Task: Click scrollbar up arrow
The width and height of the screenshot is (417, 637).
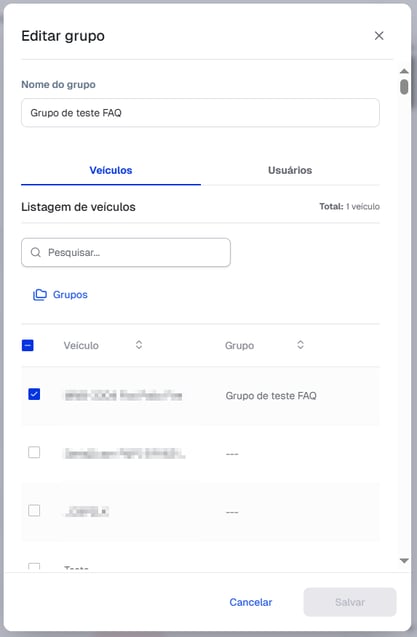Action: click(x=404, y=71)
